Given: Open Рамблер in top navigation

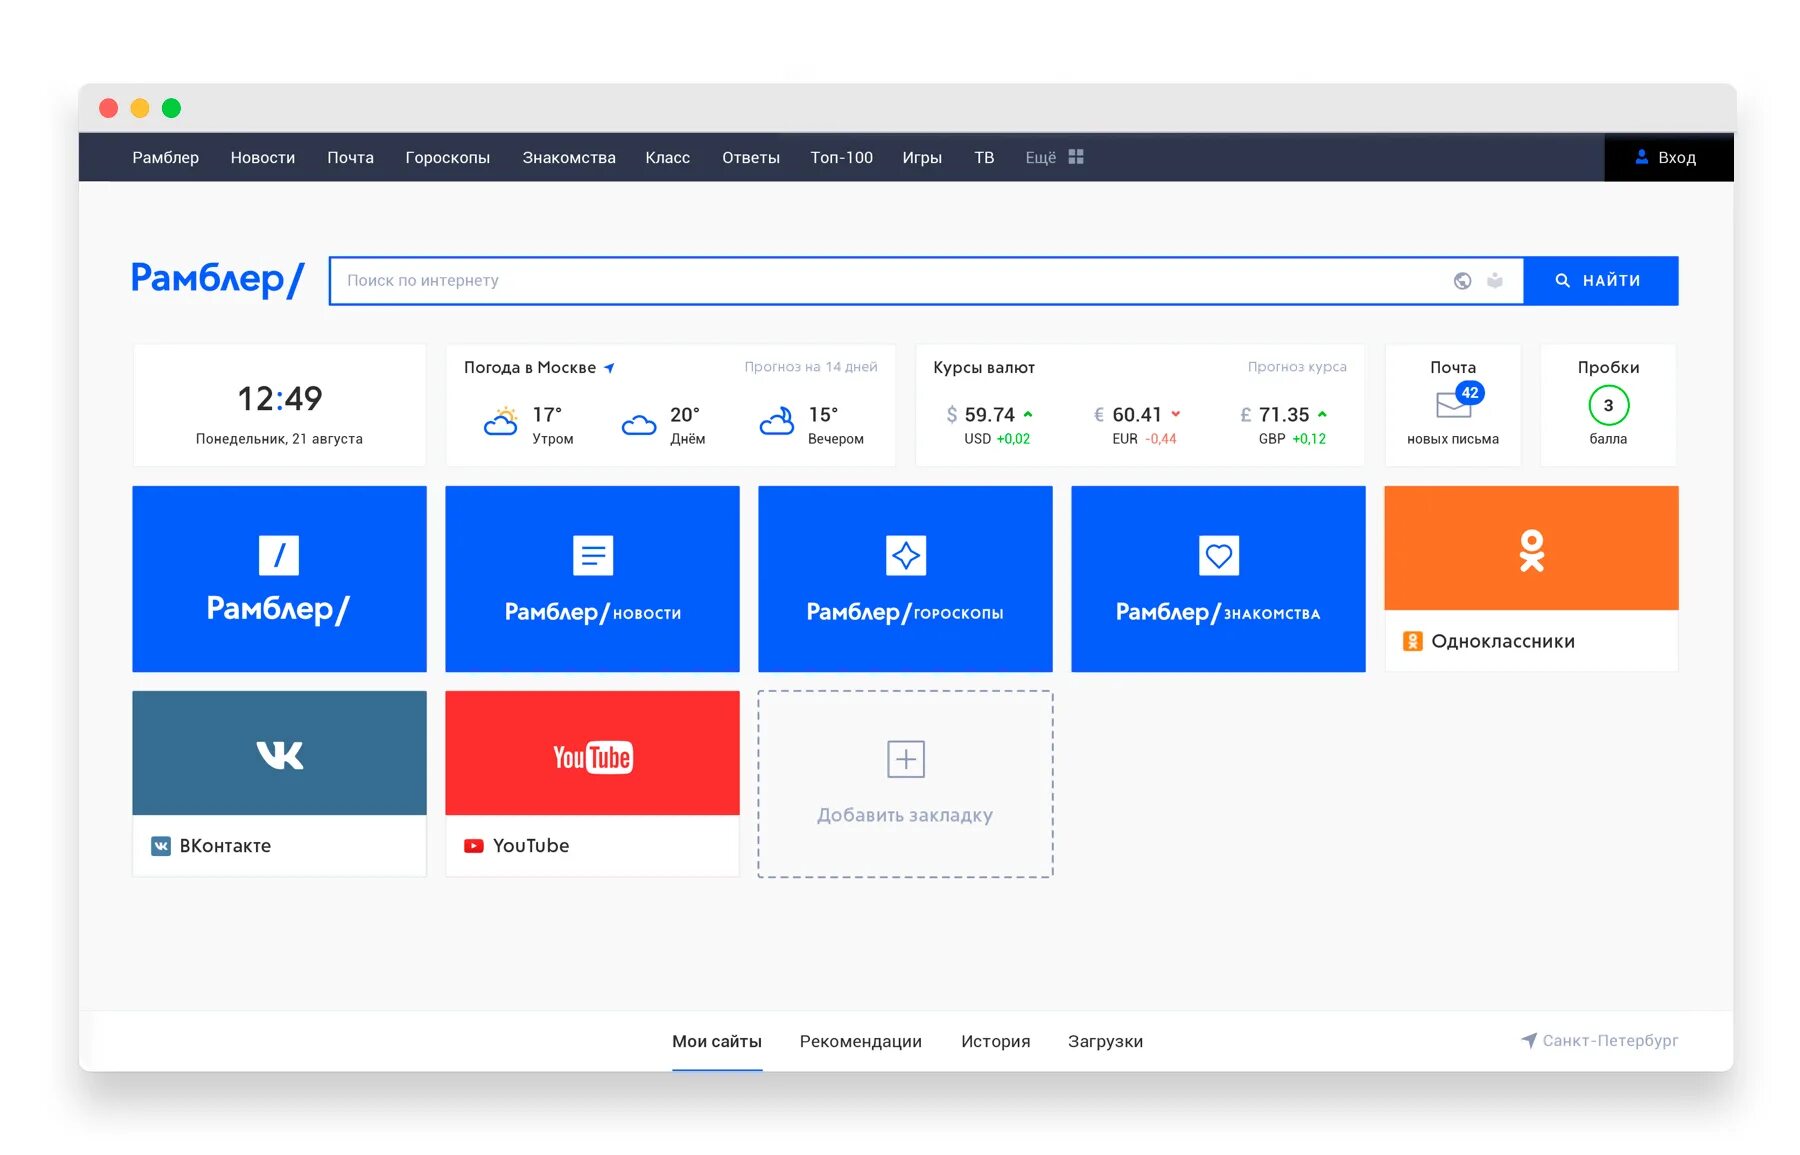Looking at the screenshot, I should tap(165, 157).
